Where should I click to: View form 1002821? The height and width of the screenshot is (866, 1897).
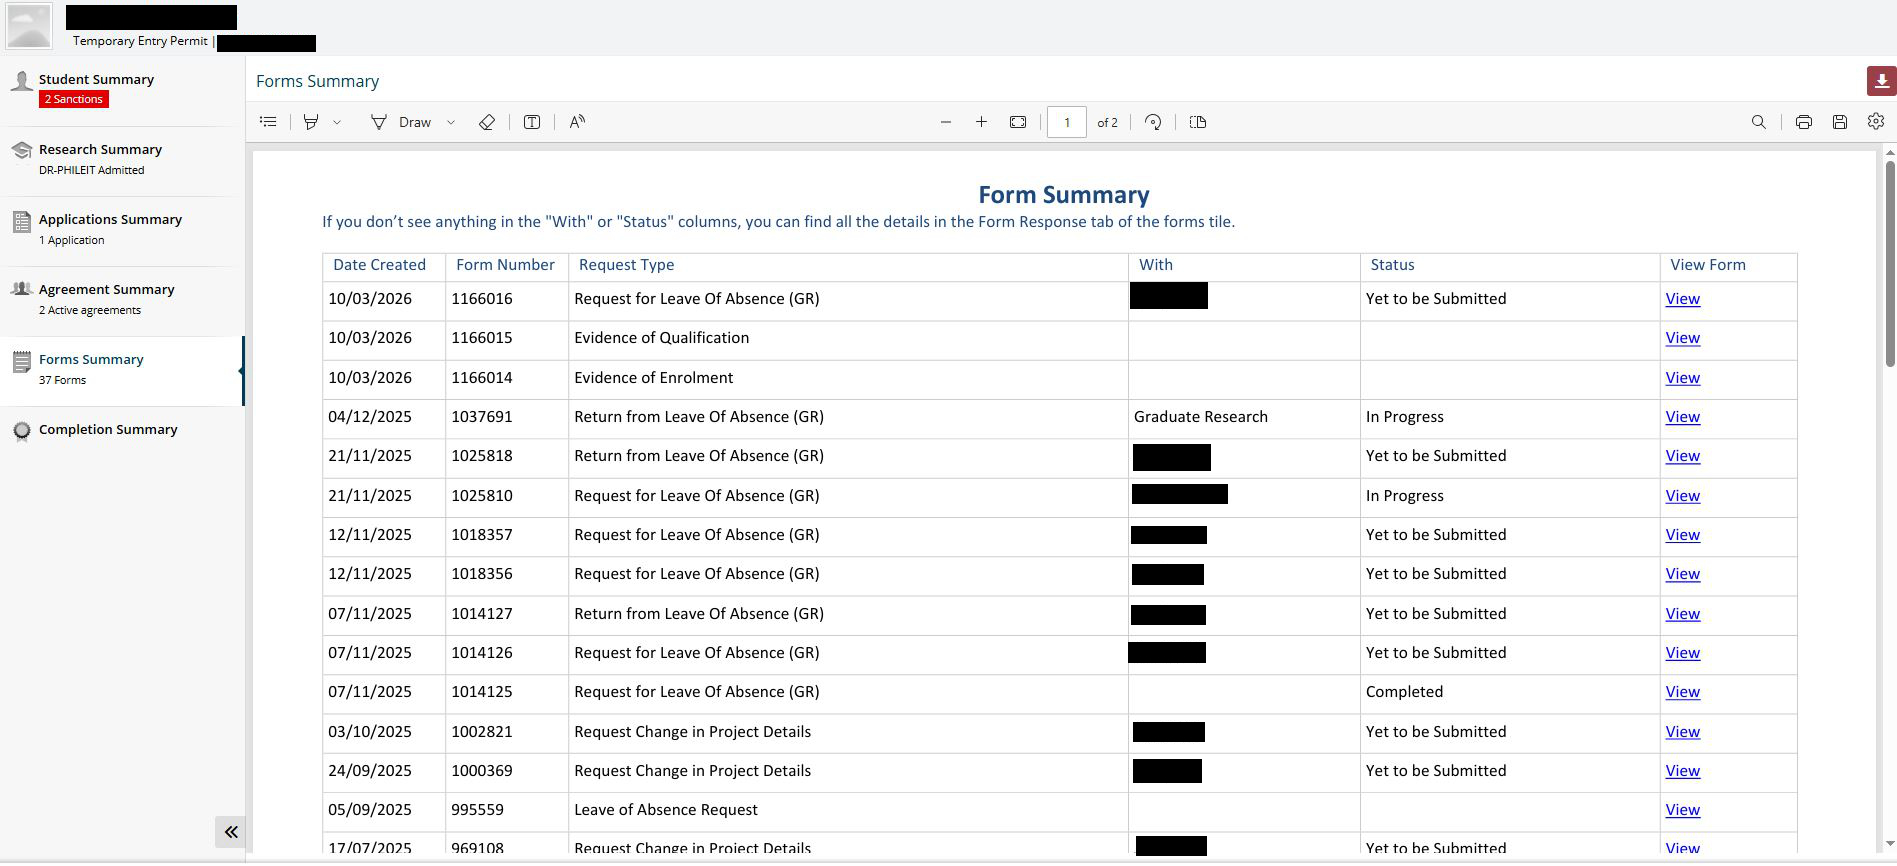[x=1682, y=732]
